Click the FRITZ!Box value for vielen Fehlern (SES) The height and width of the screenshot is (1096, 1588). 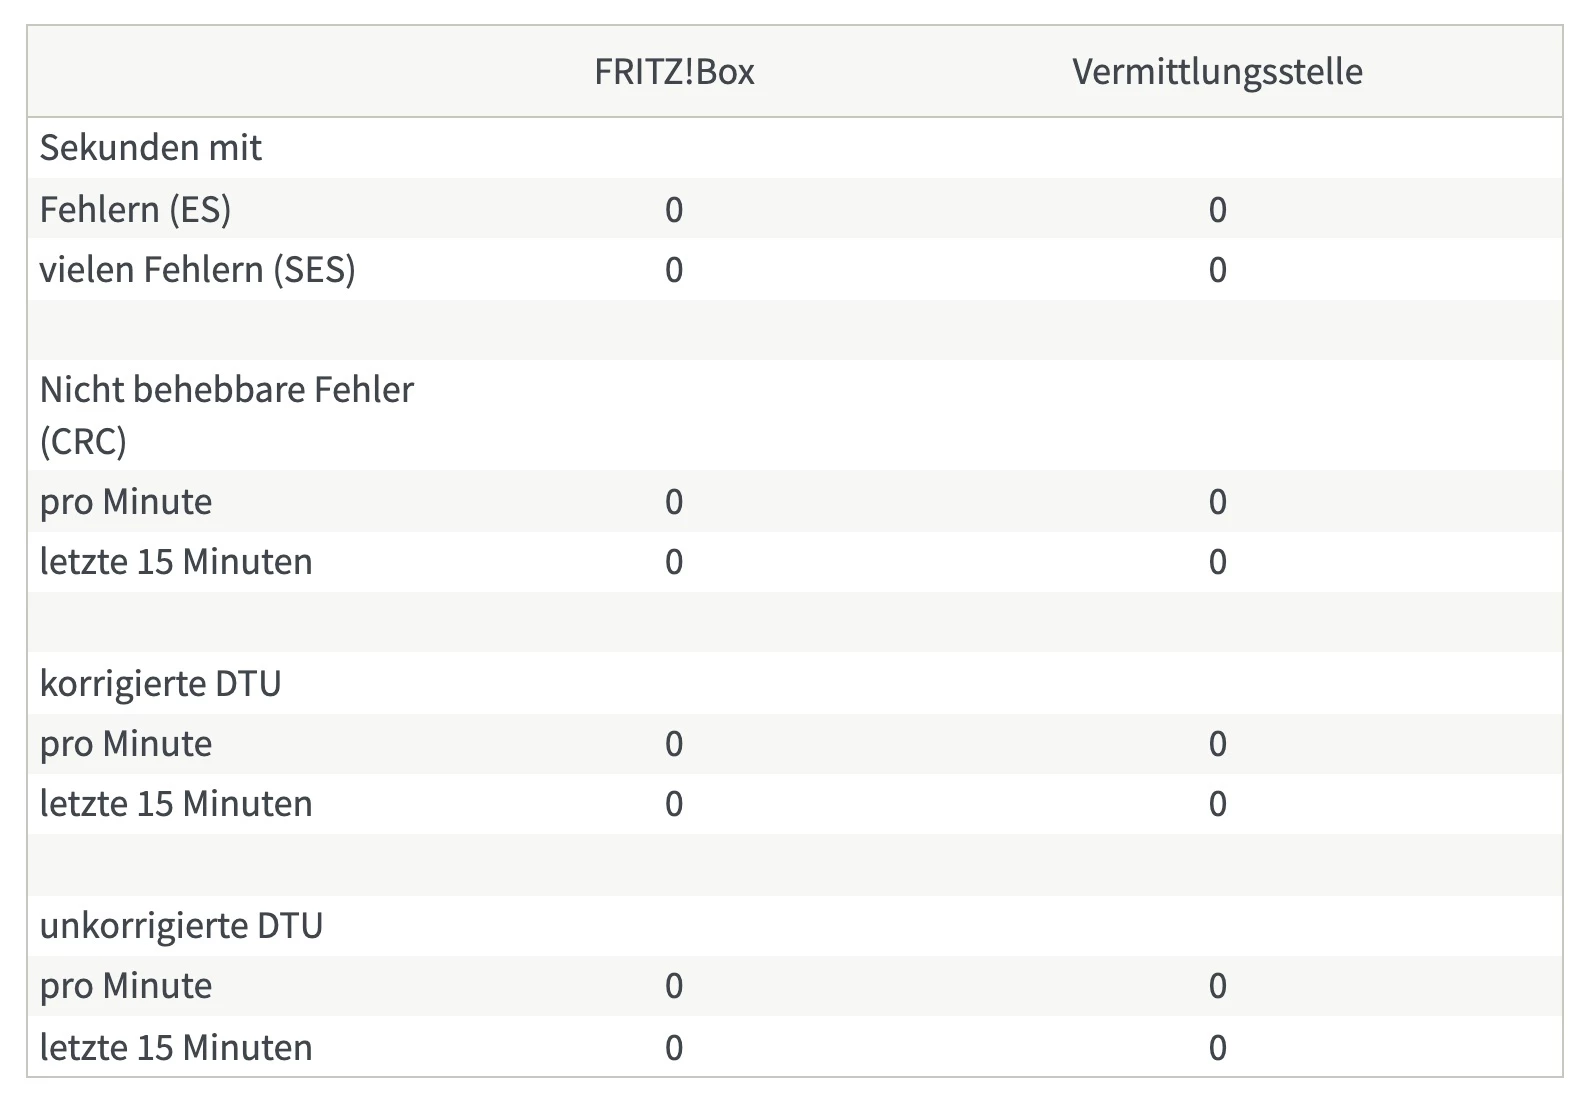(x=674, y=270)
